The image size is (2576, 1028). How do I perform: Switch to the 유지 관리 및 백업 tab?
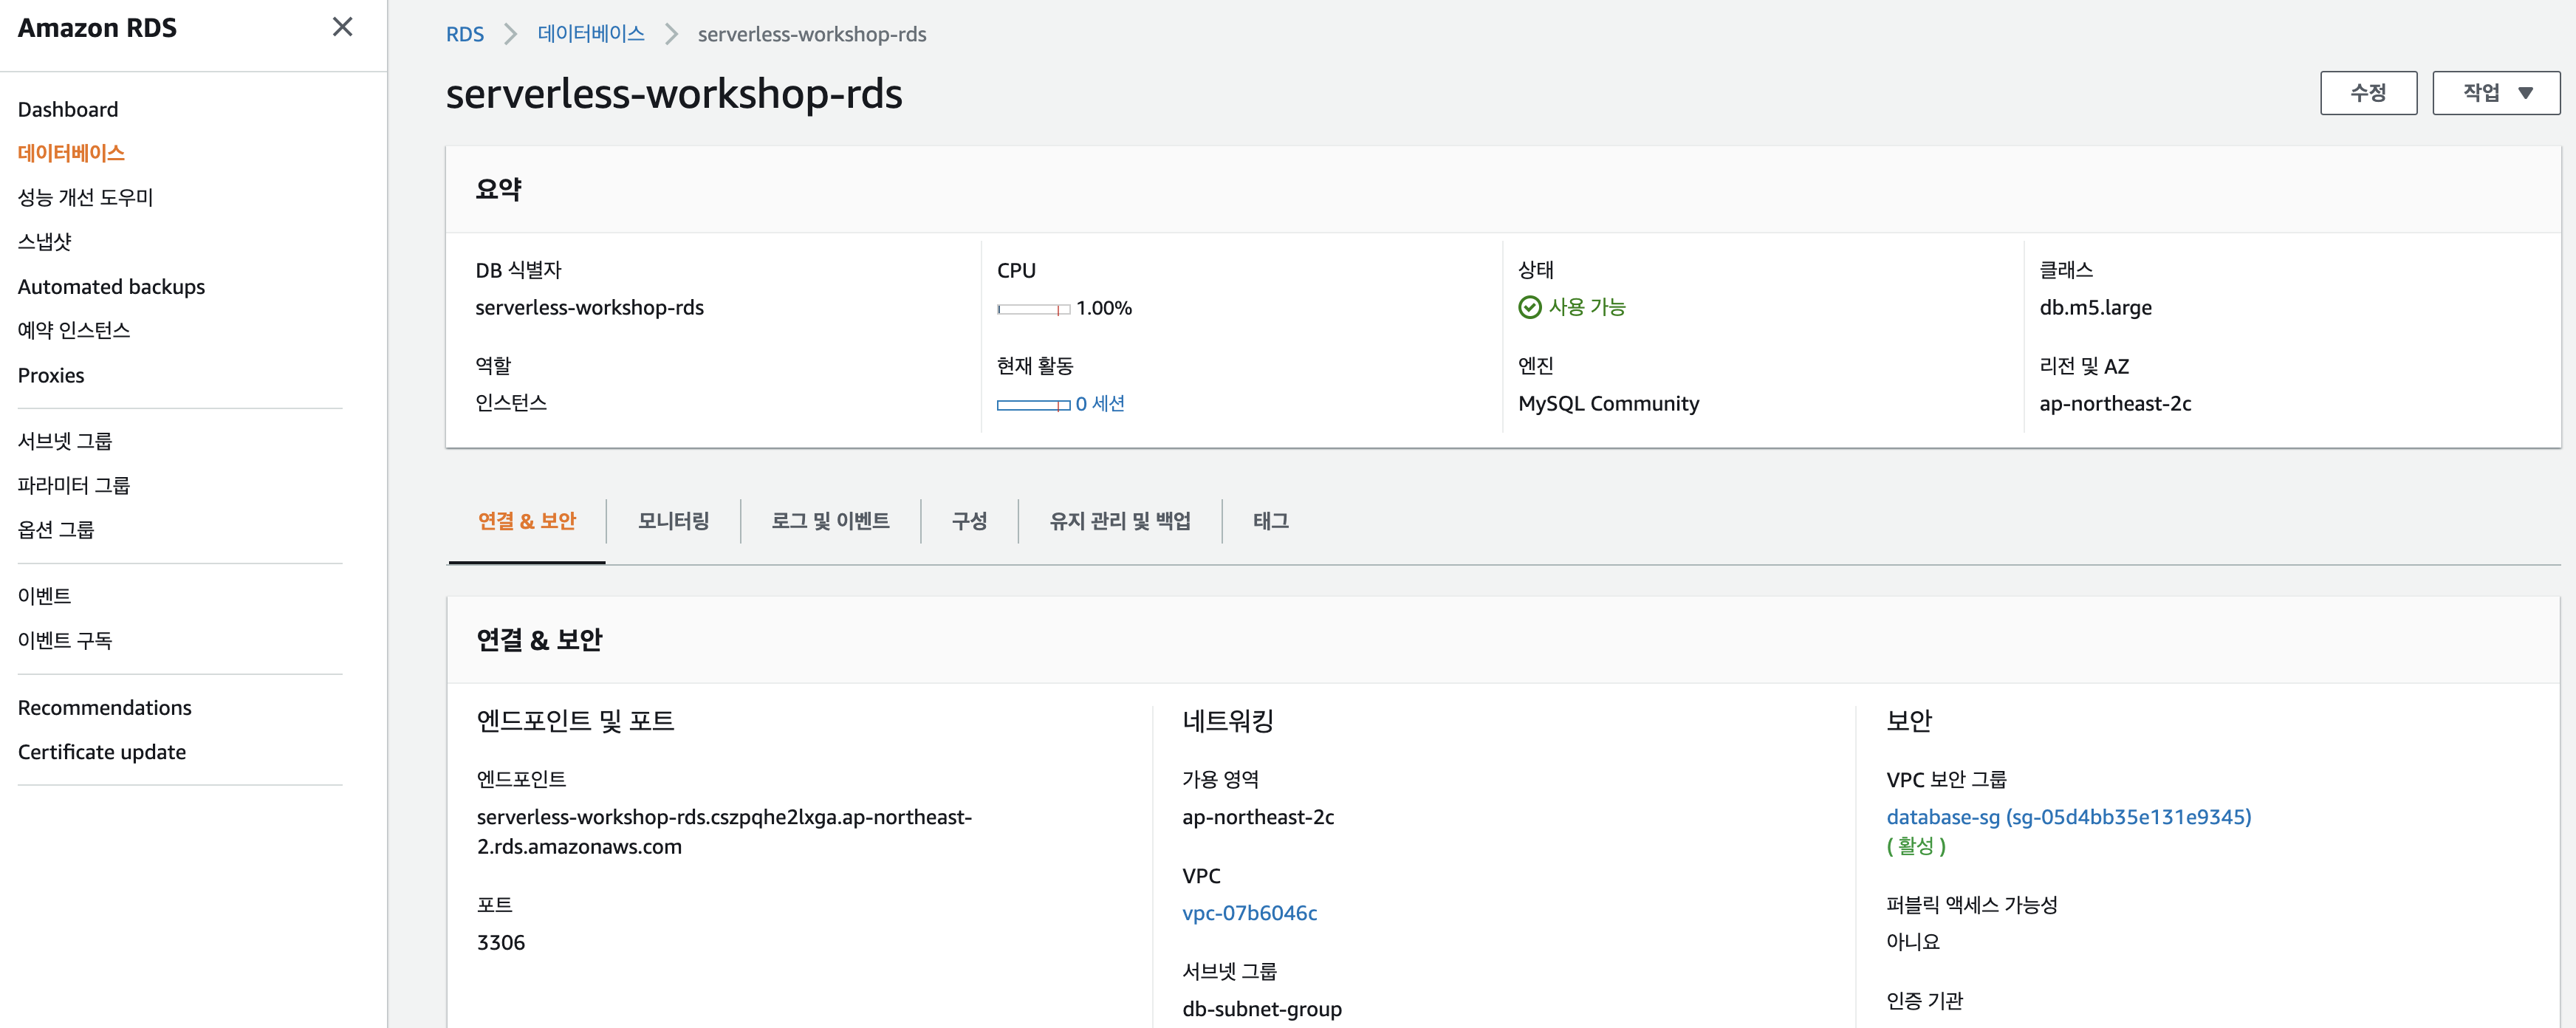tap(1120, 521)
